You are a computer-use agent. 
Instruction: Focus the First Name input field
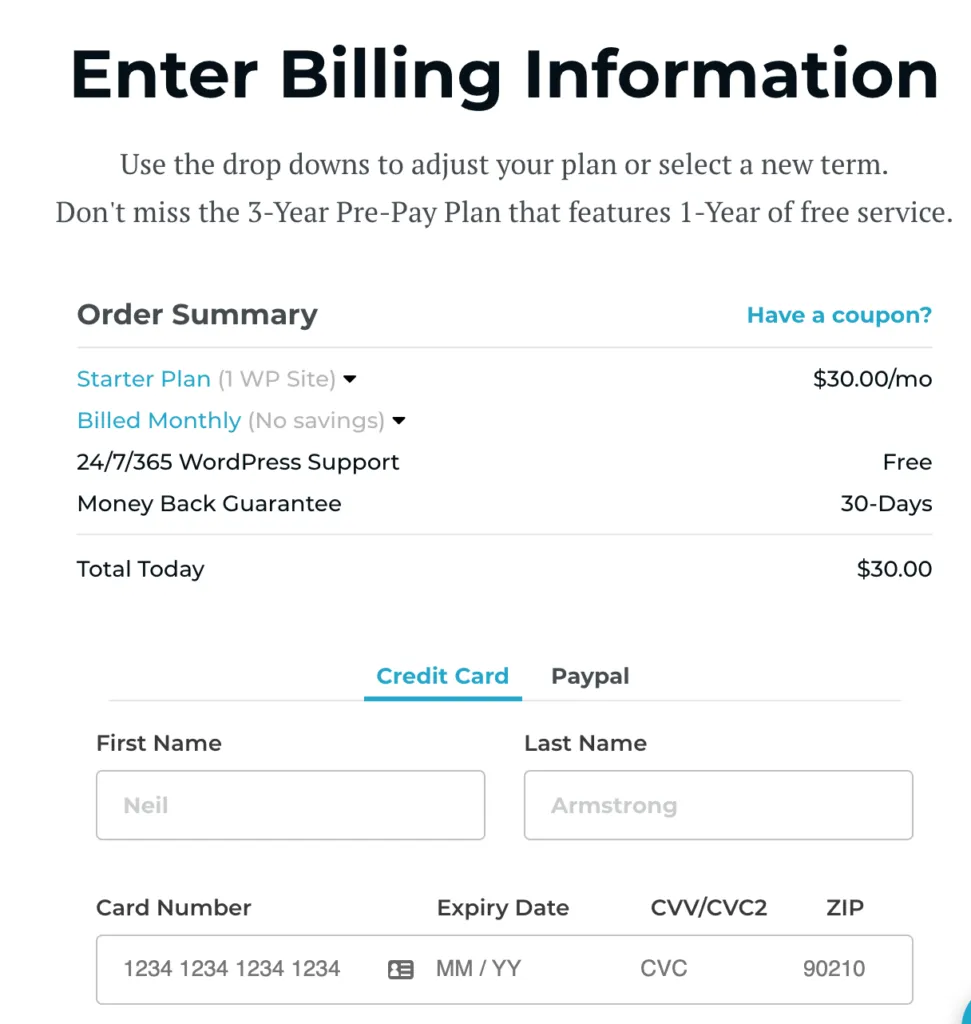(x=290, y=805)
